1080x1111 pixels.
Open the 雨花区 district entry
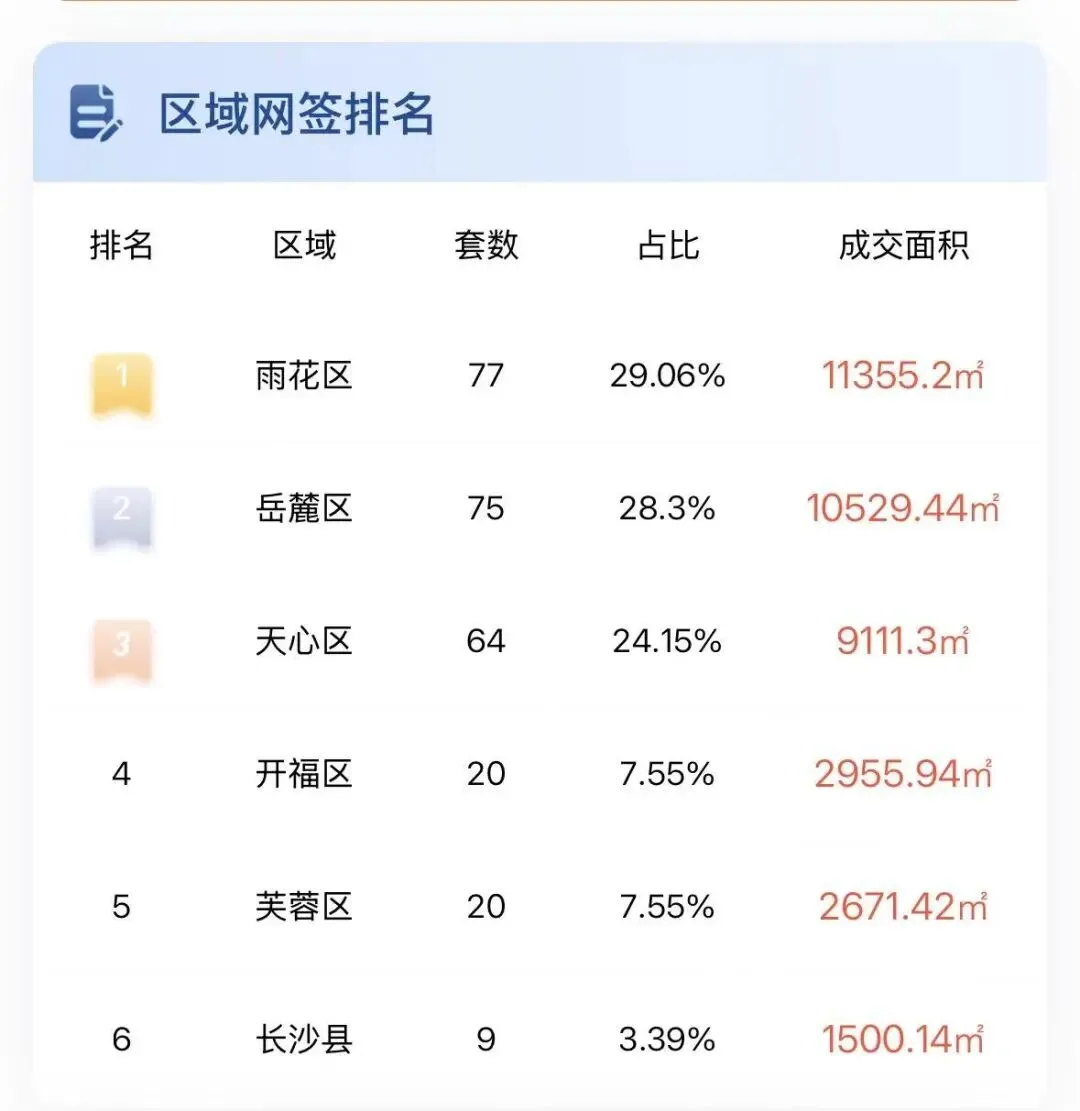click(x=304, y=376)
